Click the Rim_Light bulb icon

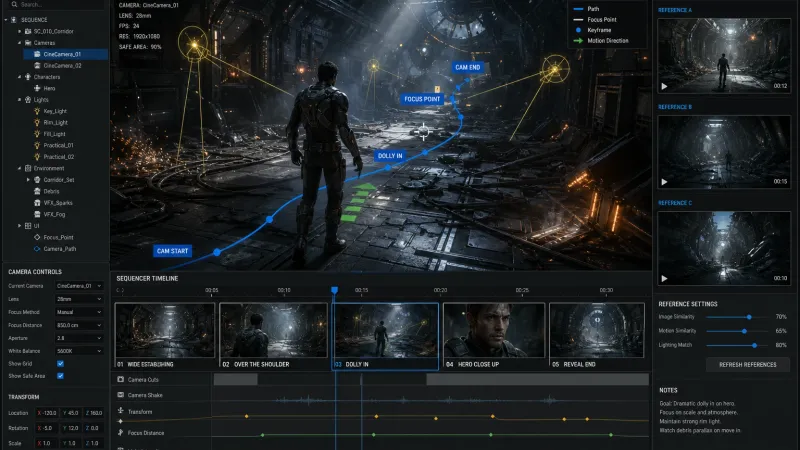click(x=37, y=122)
